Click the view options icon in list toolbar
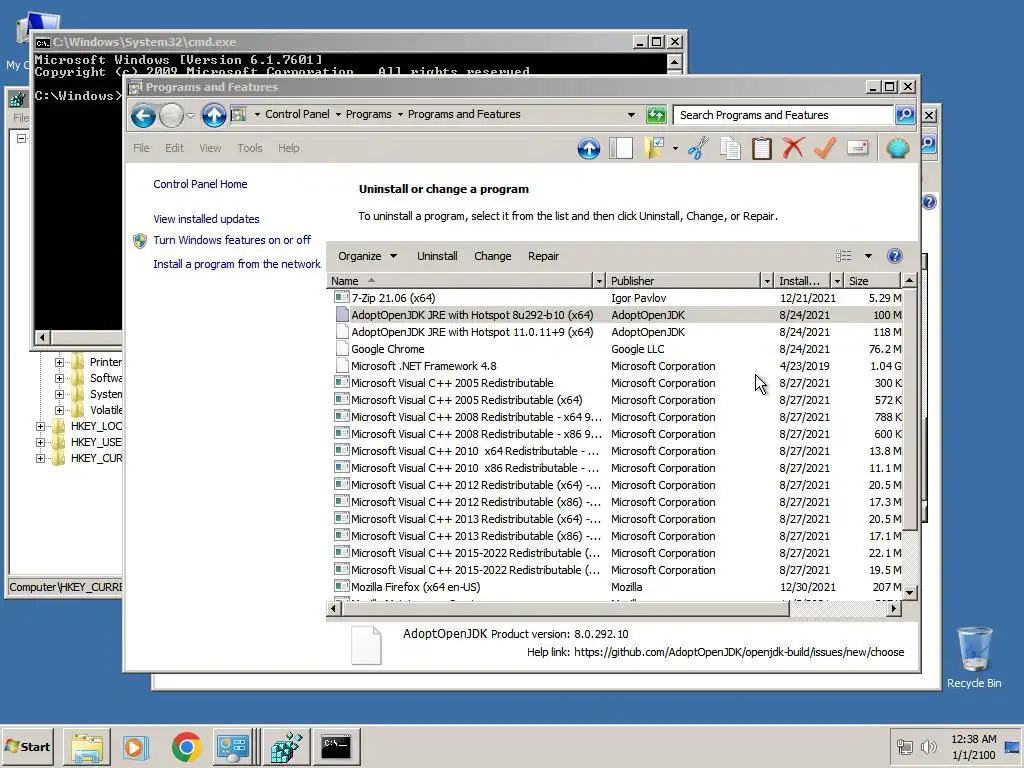The image size is (1024, 768). (x=844, y=256)
